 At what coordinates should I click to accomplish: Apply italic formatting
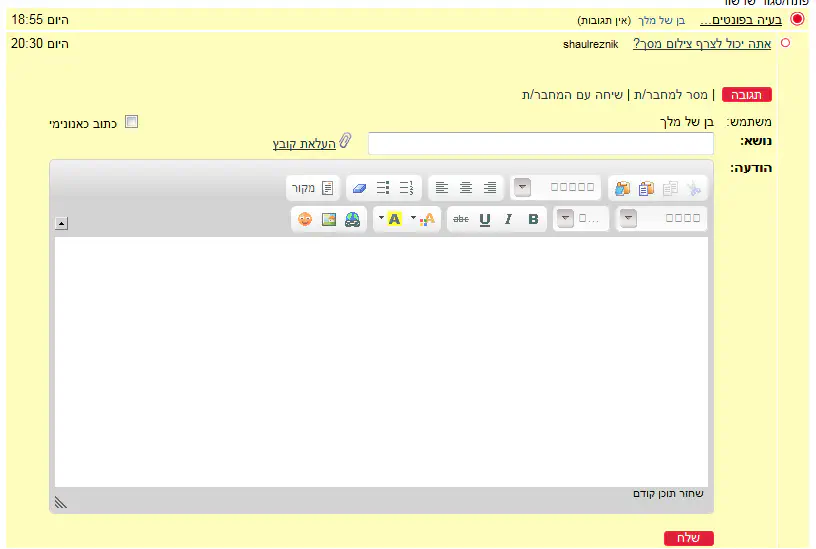click(509, 219)
